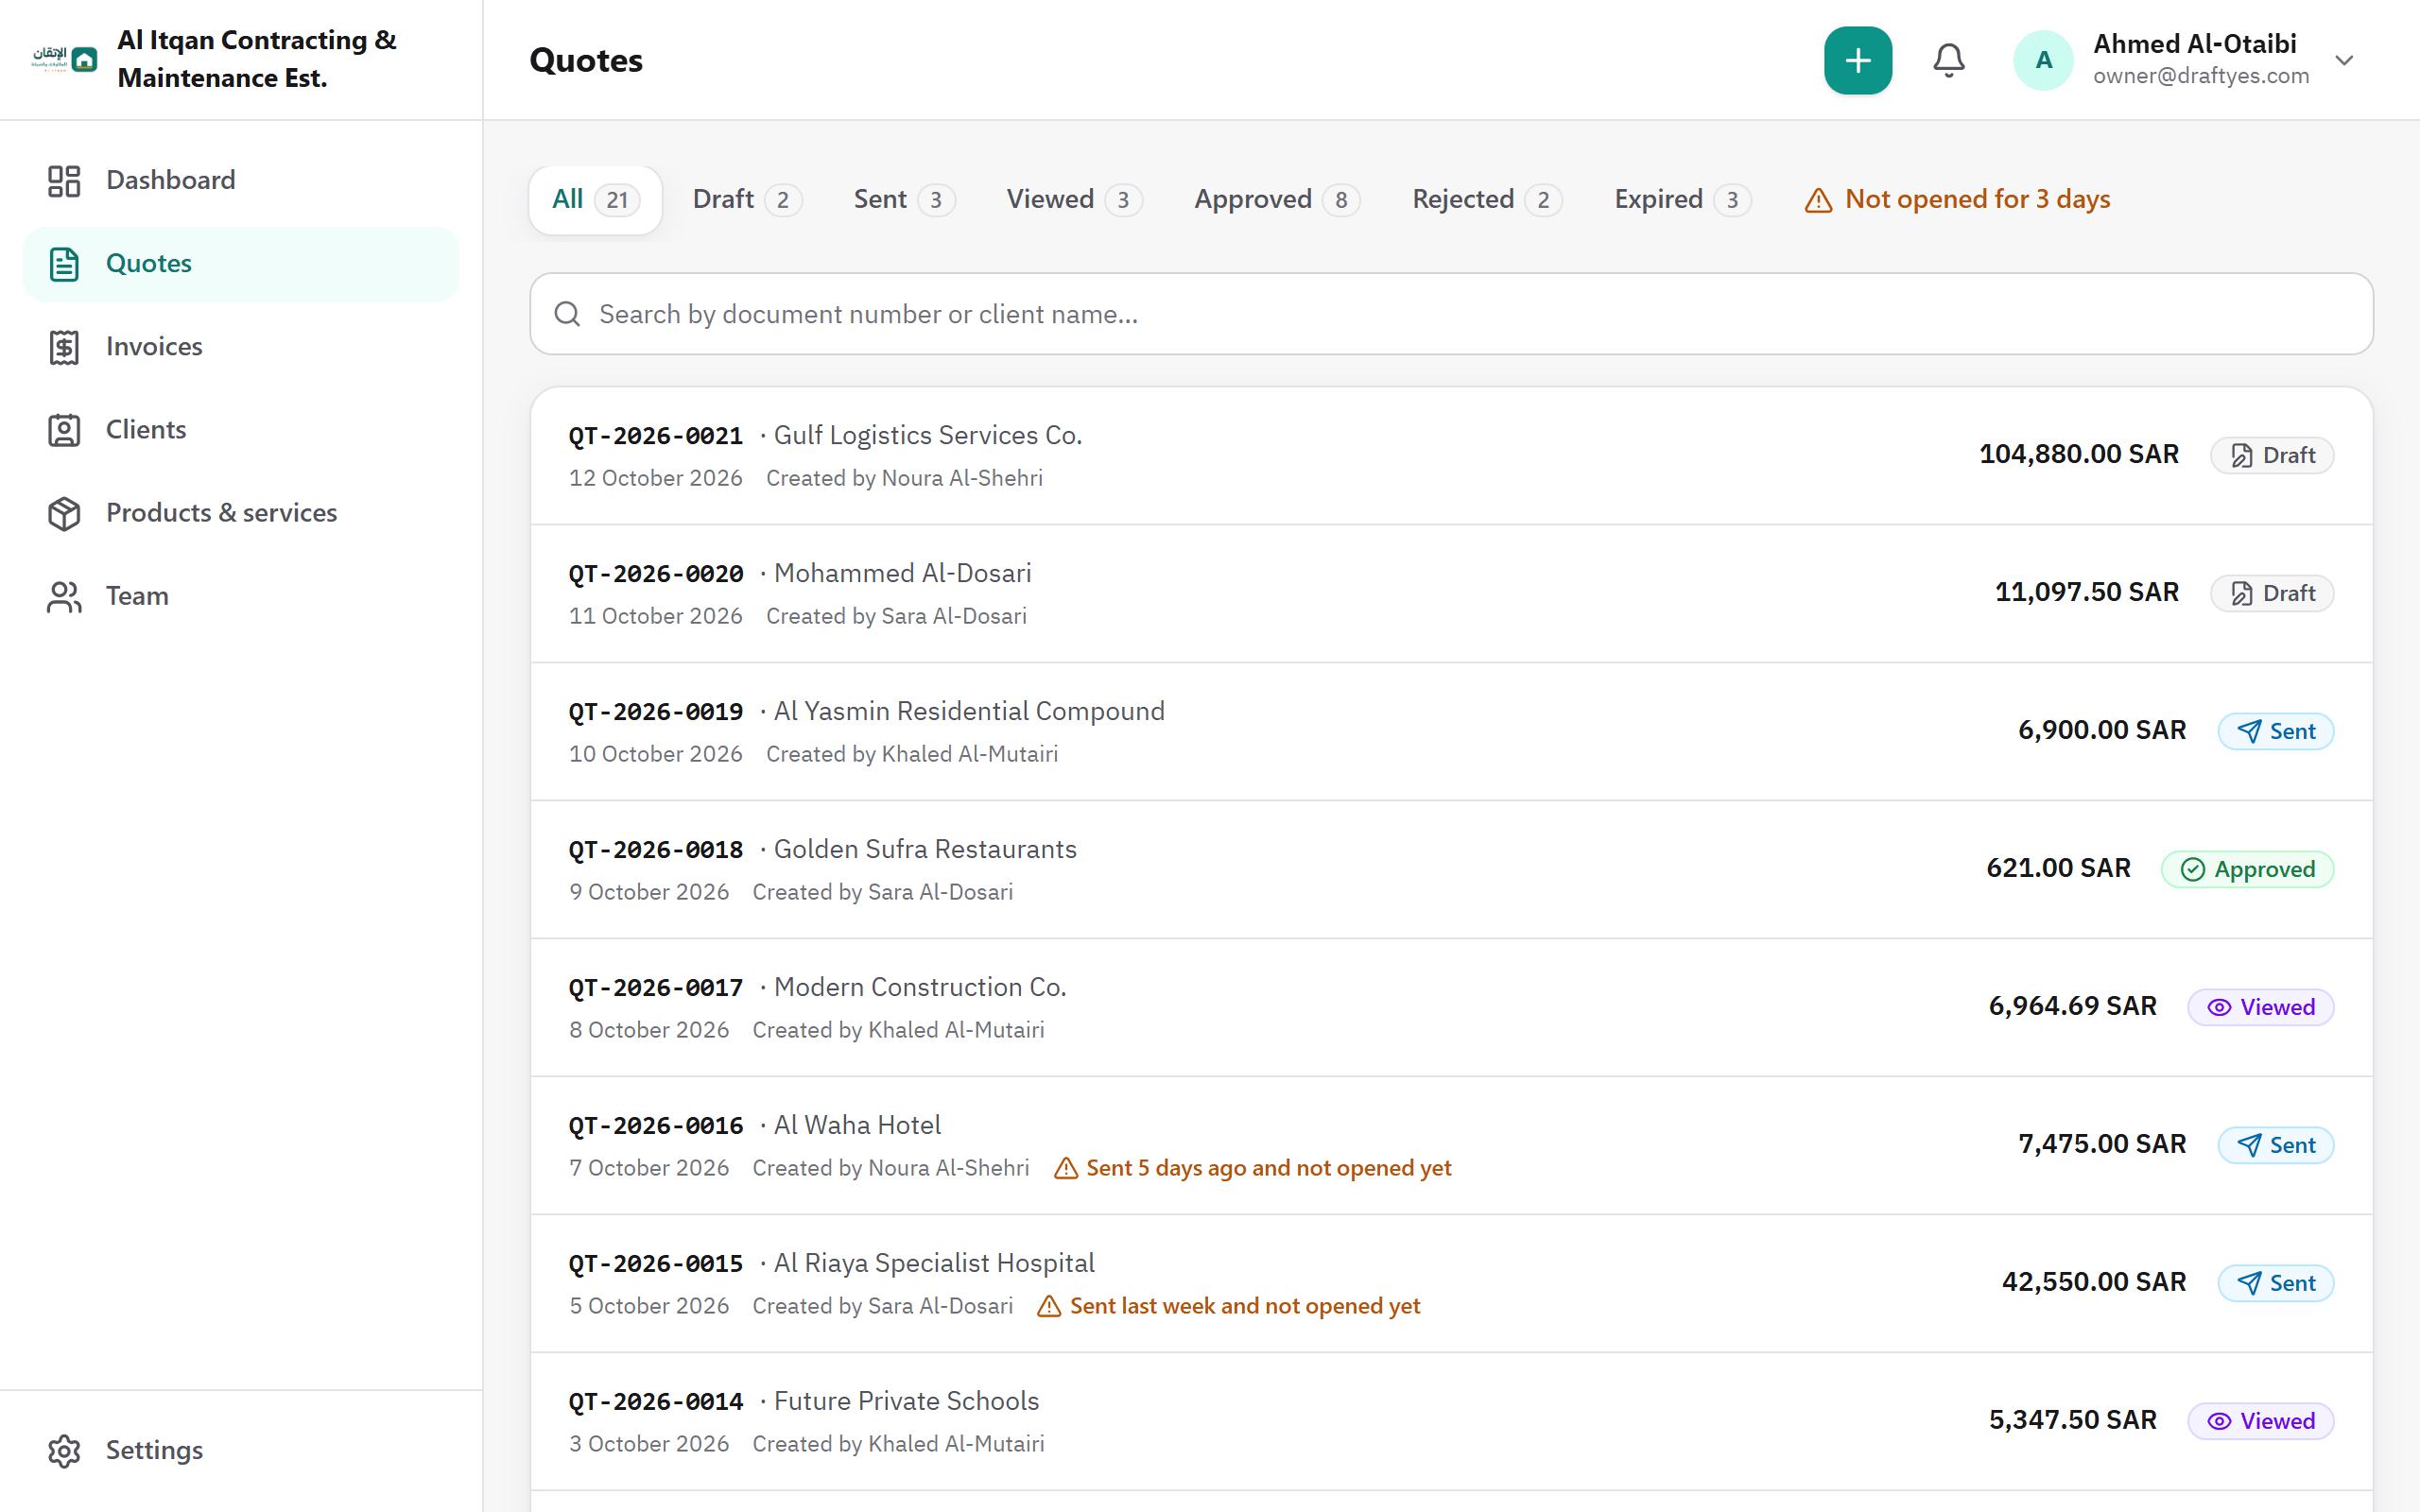Open quote QT-2026-0016
The image size is (2420, 1512).
[x=1451, y=1146]
